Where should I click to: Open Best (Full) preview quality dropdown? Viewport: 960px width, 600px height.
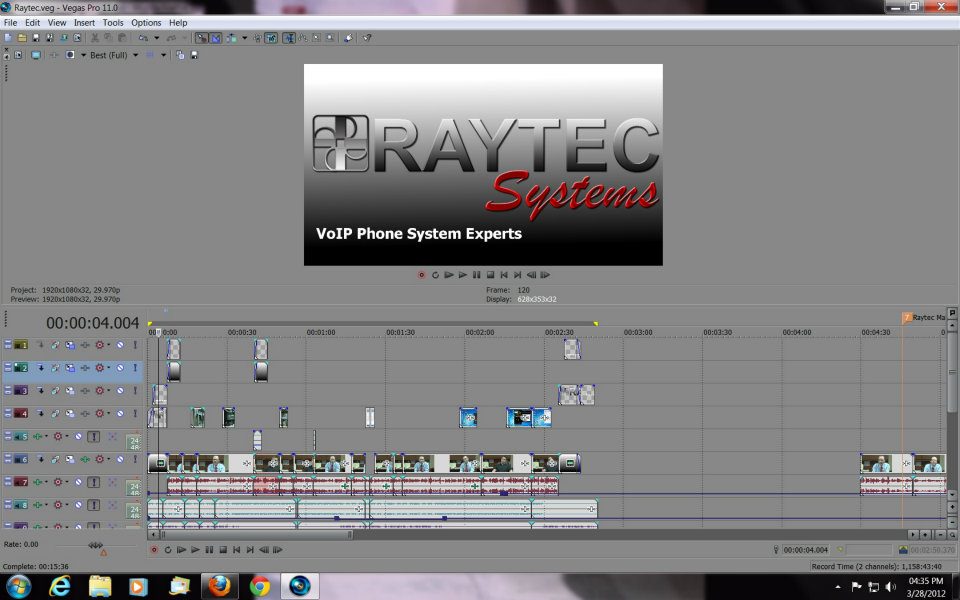tap(135, 55)
